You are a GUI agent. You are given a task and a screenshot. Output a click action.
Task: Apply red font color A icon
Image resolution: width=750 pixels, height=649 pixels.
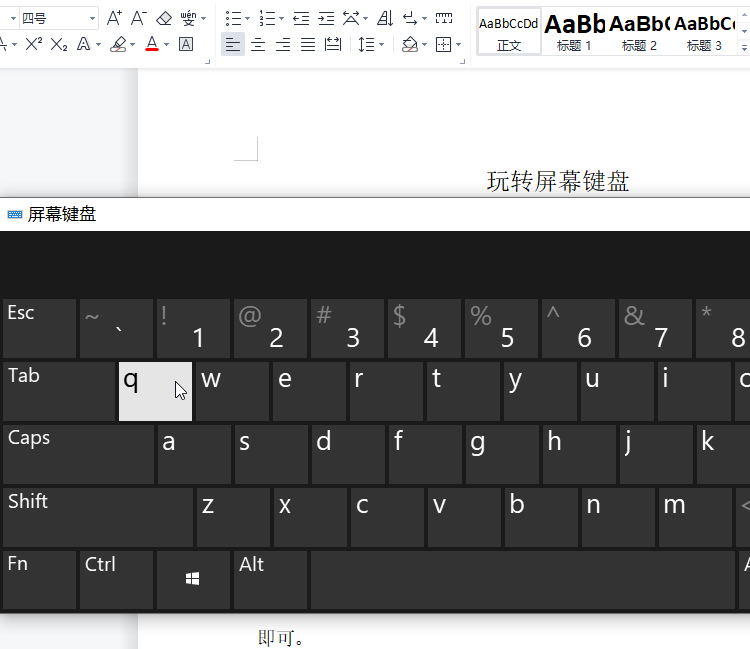[152, 44]
